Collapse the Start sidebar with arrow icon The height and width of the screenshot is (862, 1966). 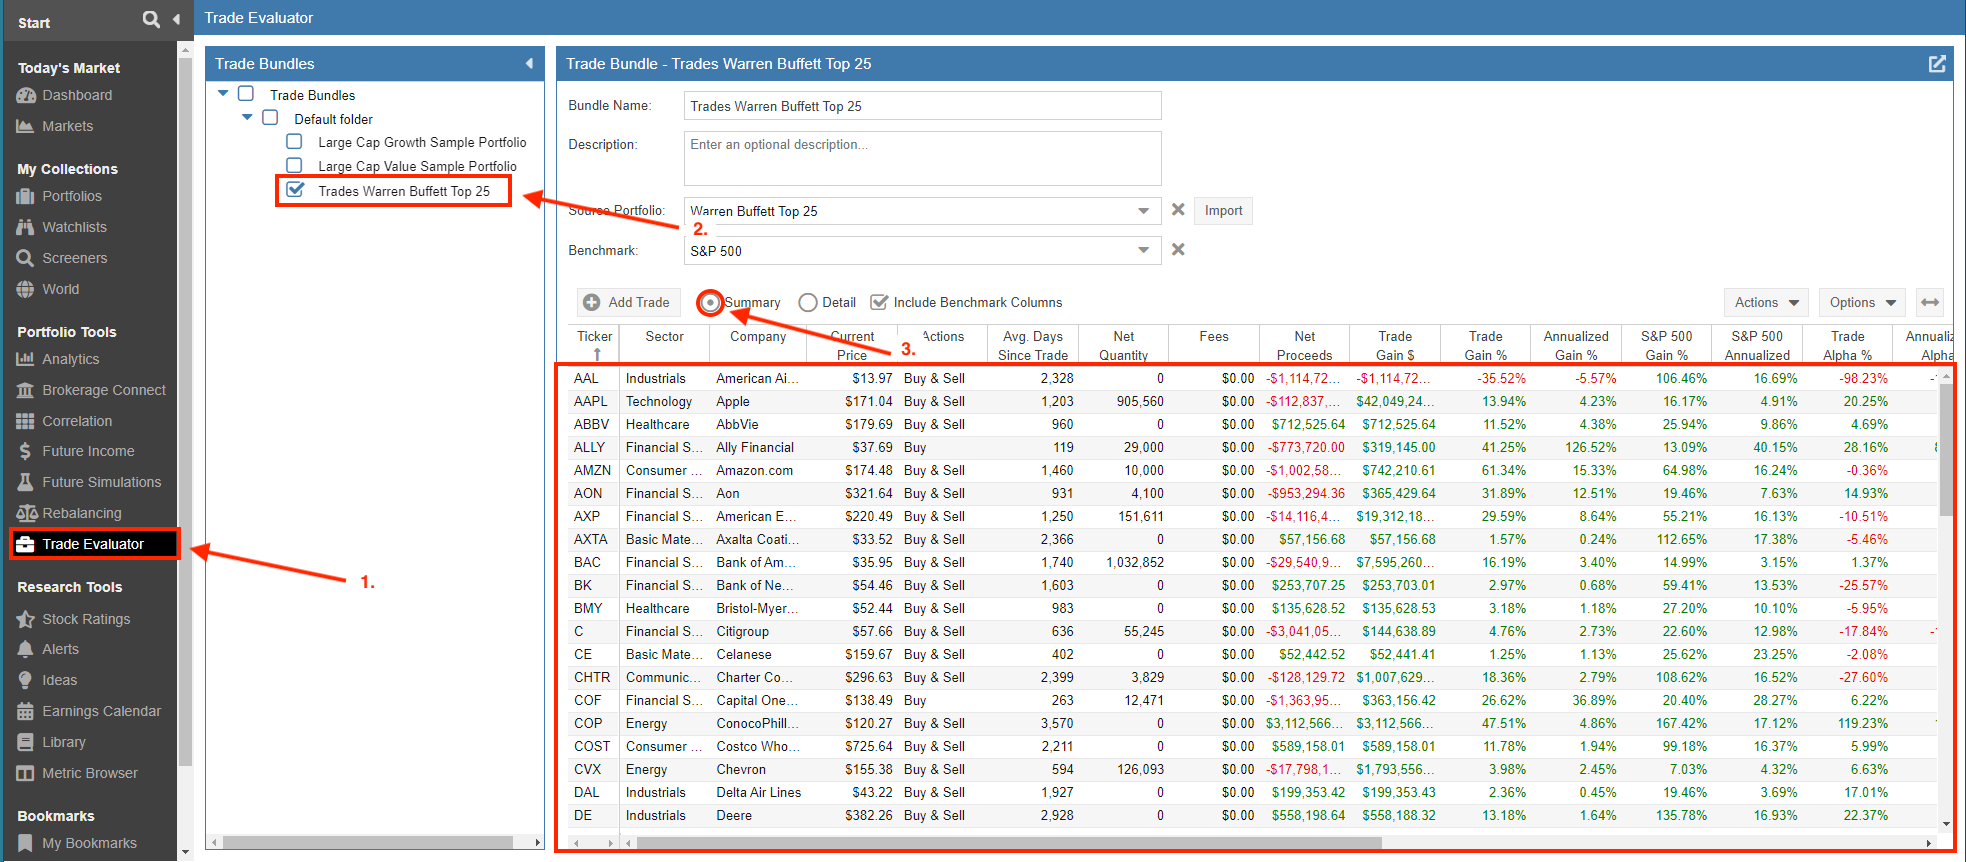click(176, 19)
